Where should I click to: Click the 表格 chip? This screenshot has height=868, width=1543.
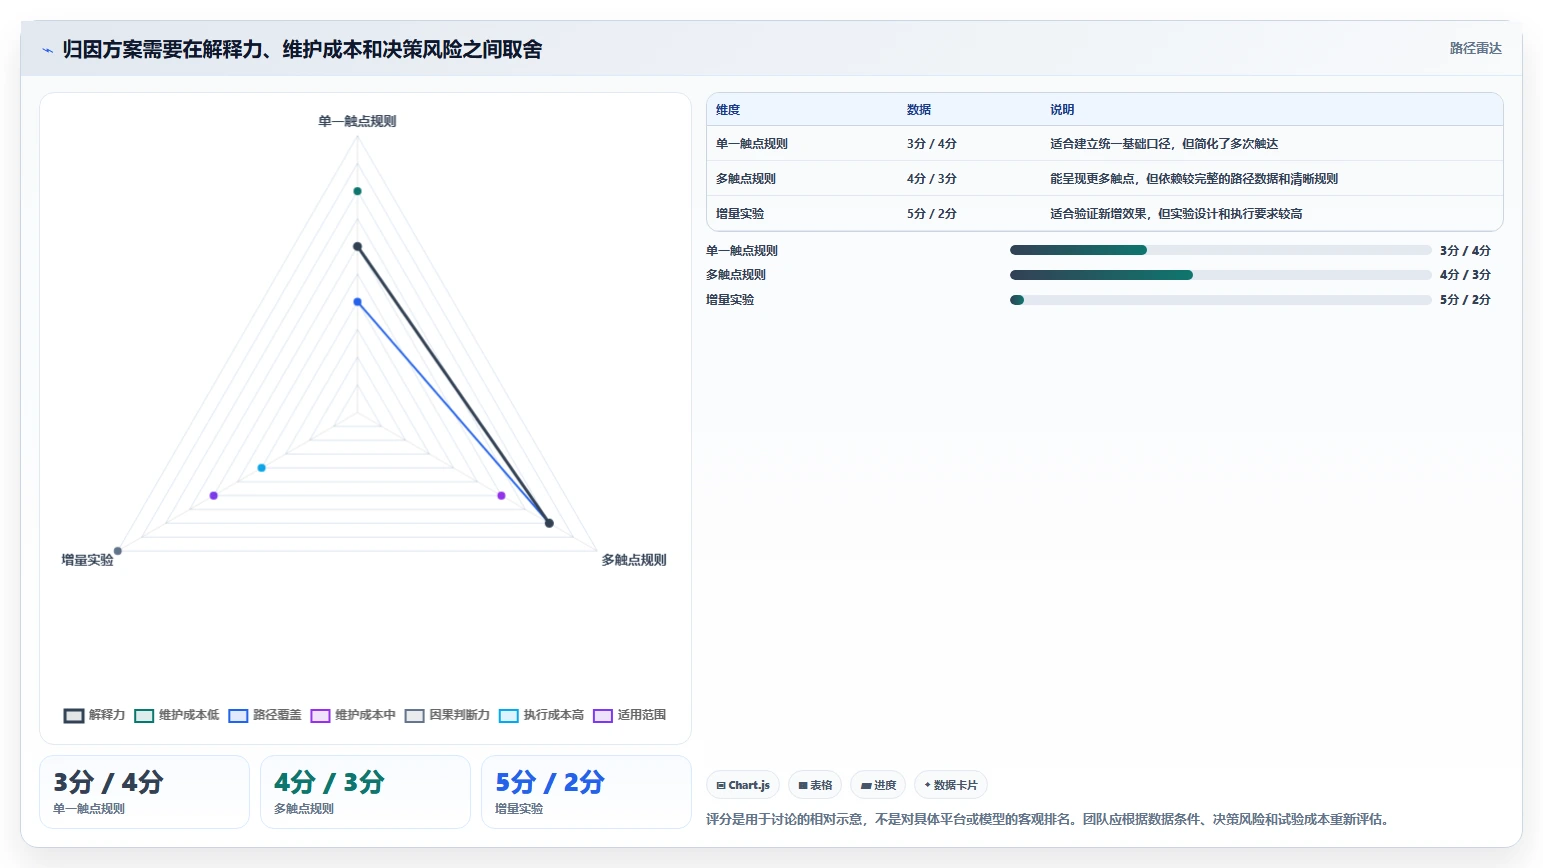tap(815, 785)
